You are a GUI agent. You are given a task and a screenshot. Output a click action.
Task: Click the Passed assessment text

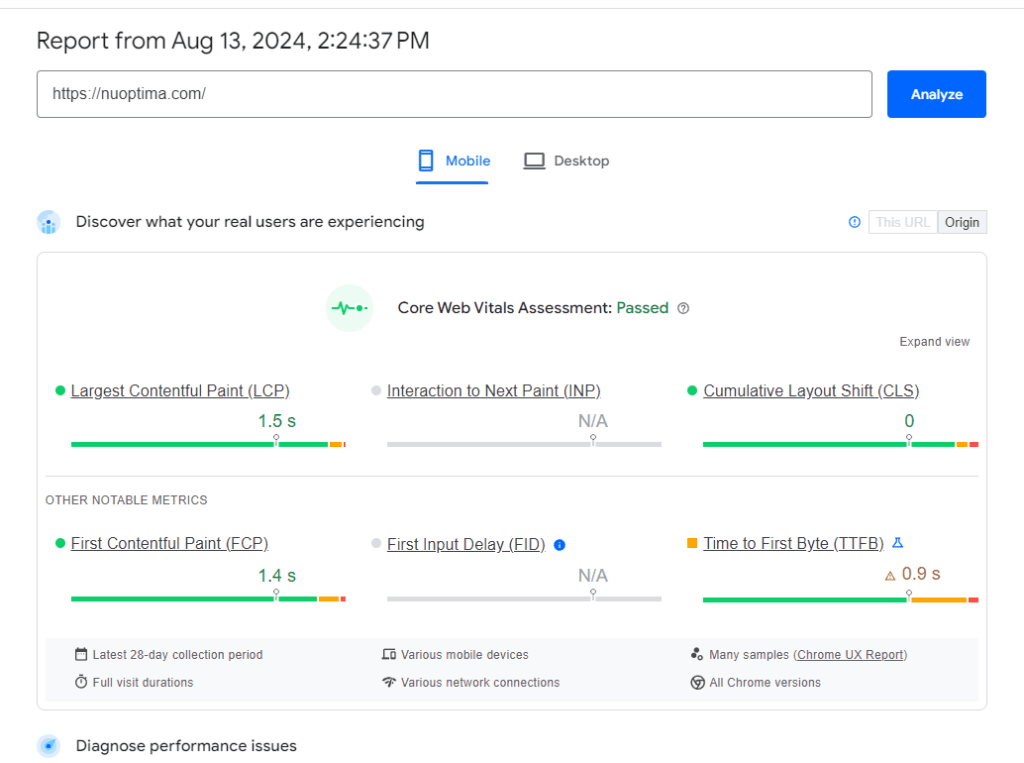click(x=643, y=308)
